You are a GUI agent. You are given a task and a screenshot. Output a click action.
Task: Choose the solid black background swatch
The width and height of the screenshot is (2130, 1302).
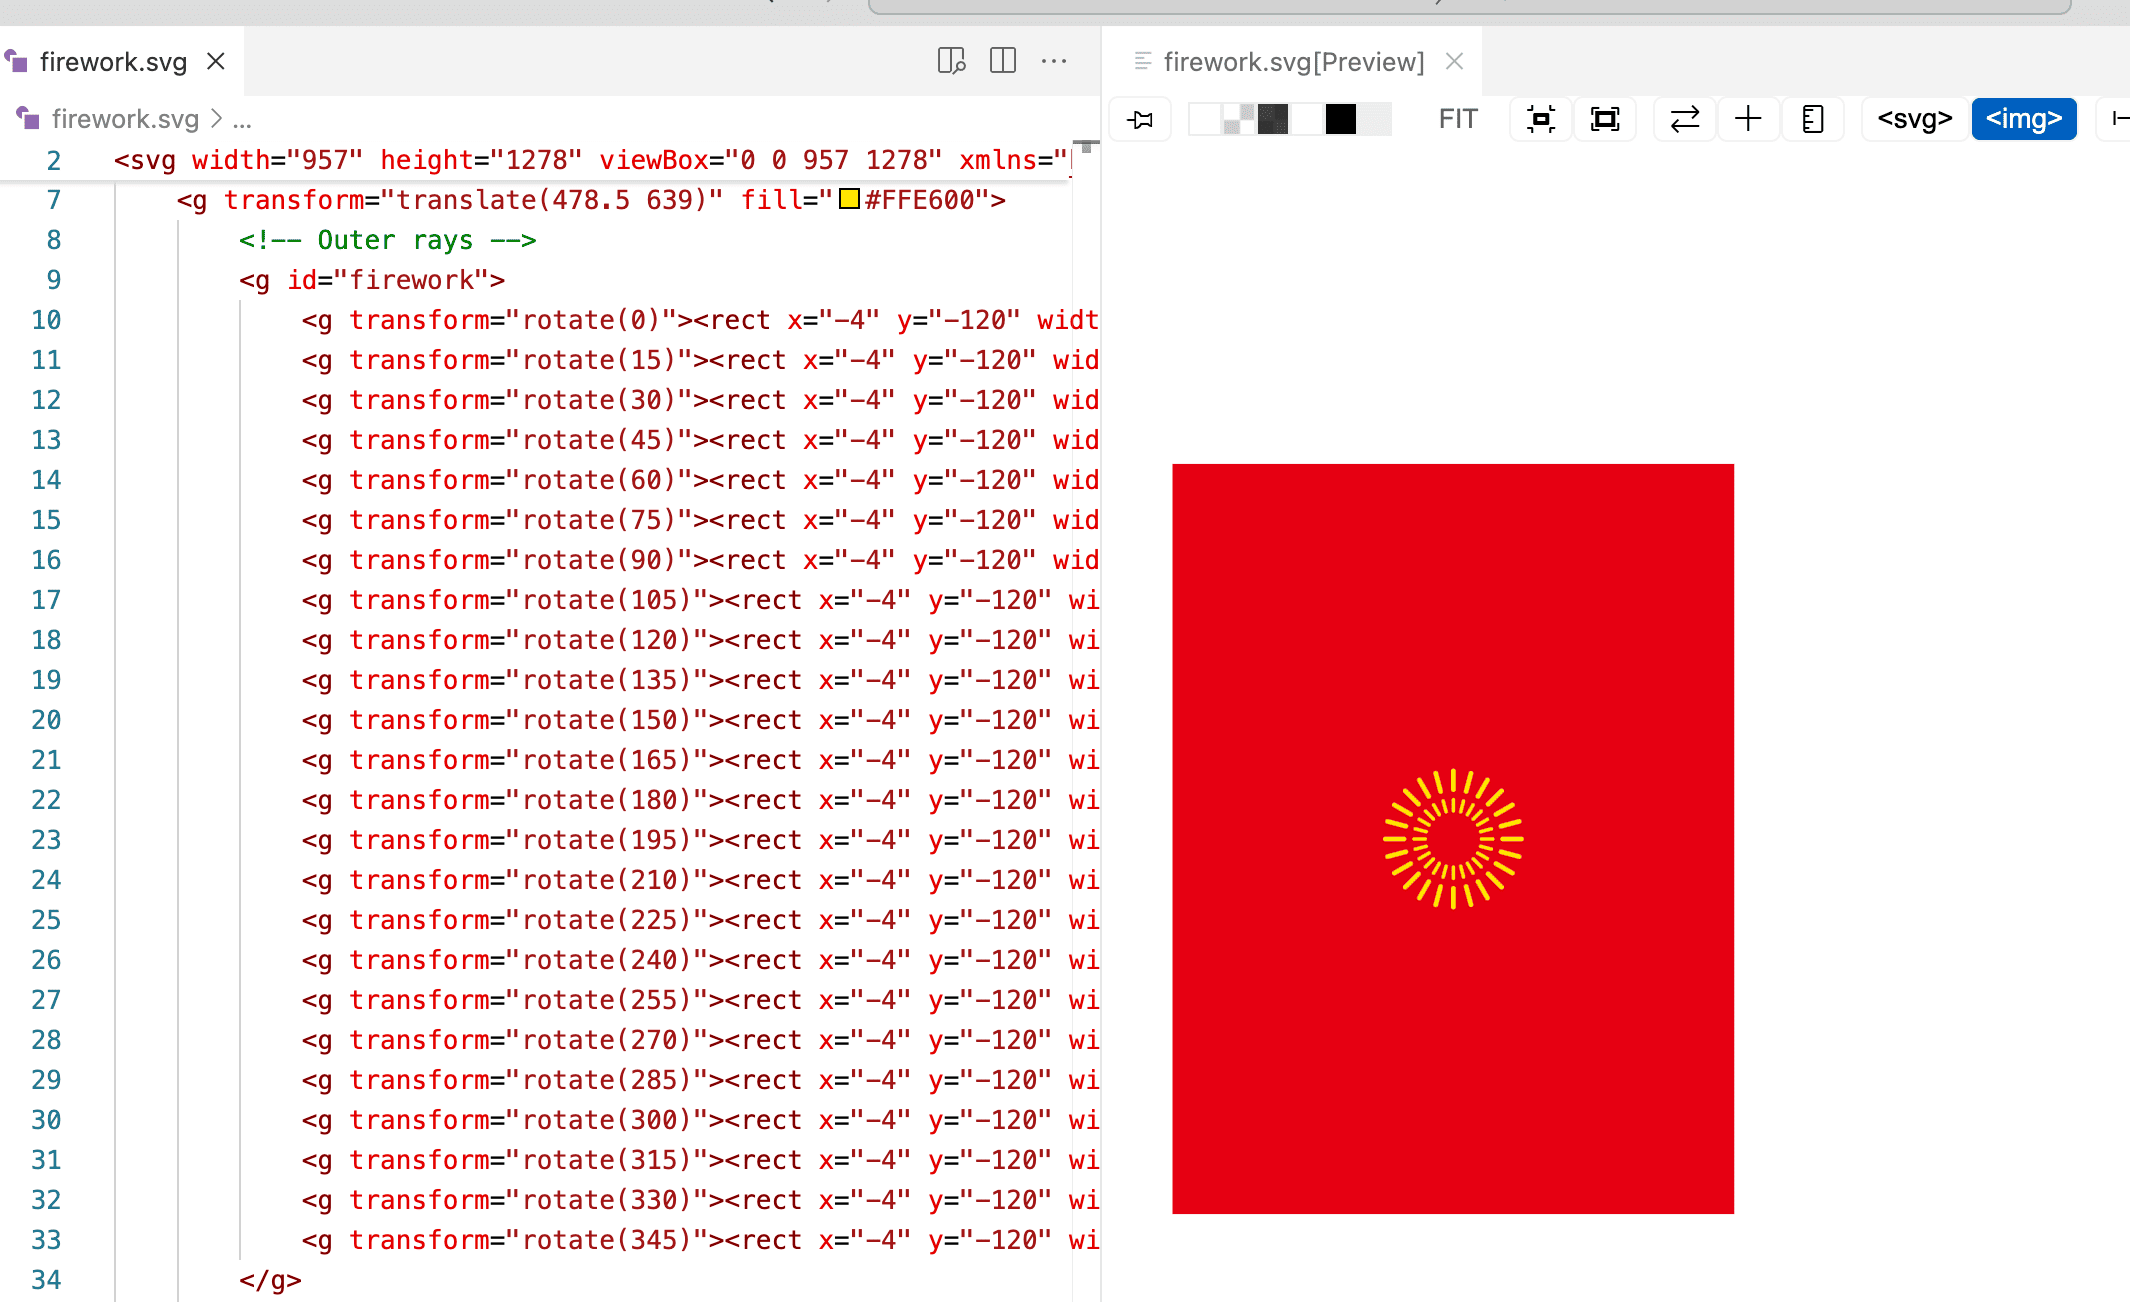[x=1341, y=119]
